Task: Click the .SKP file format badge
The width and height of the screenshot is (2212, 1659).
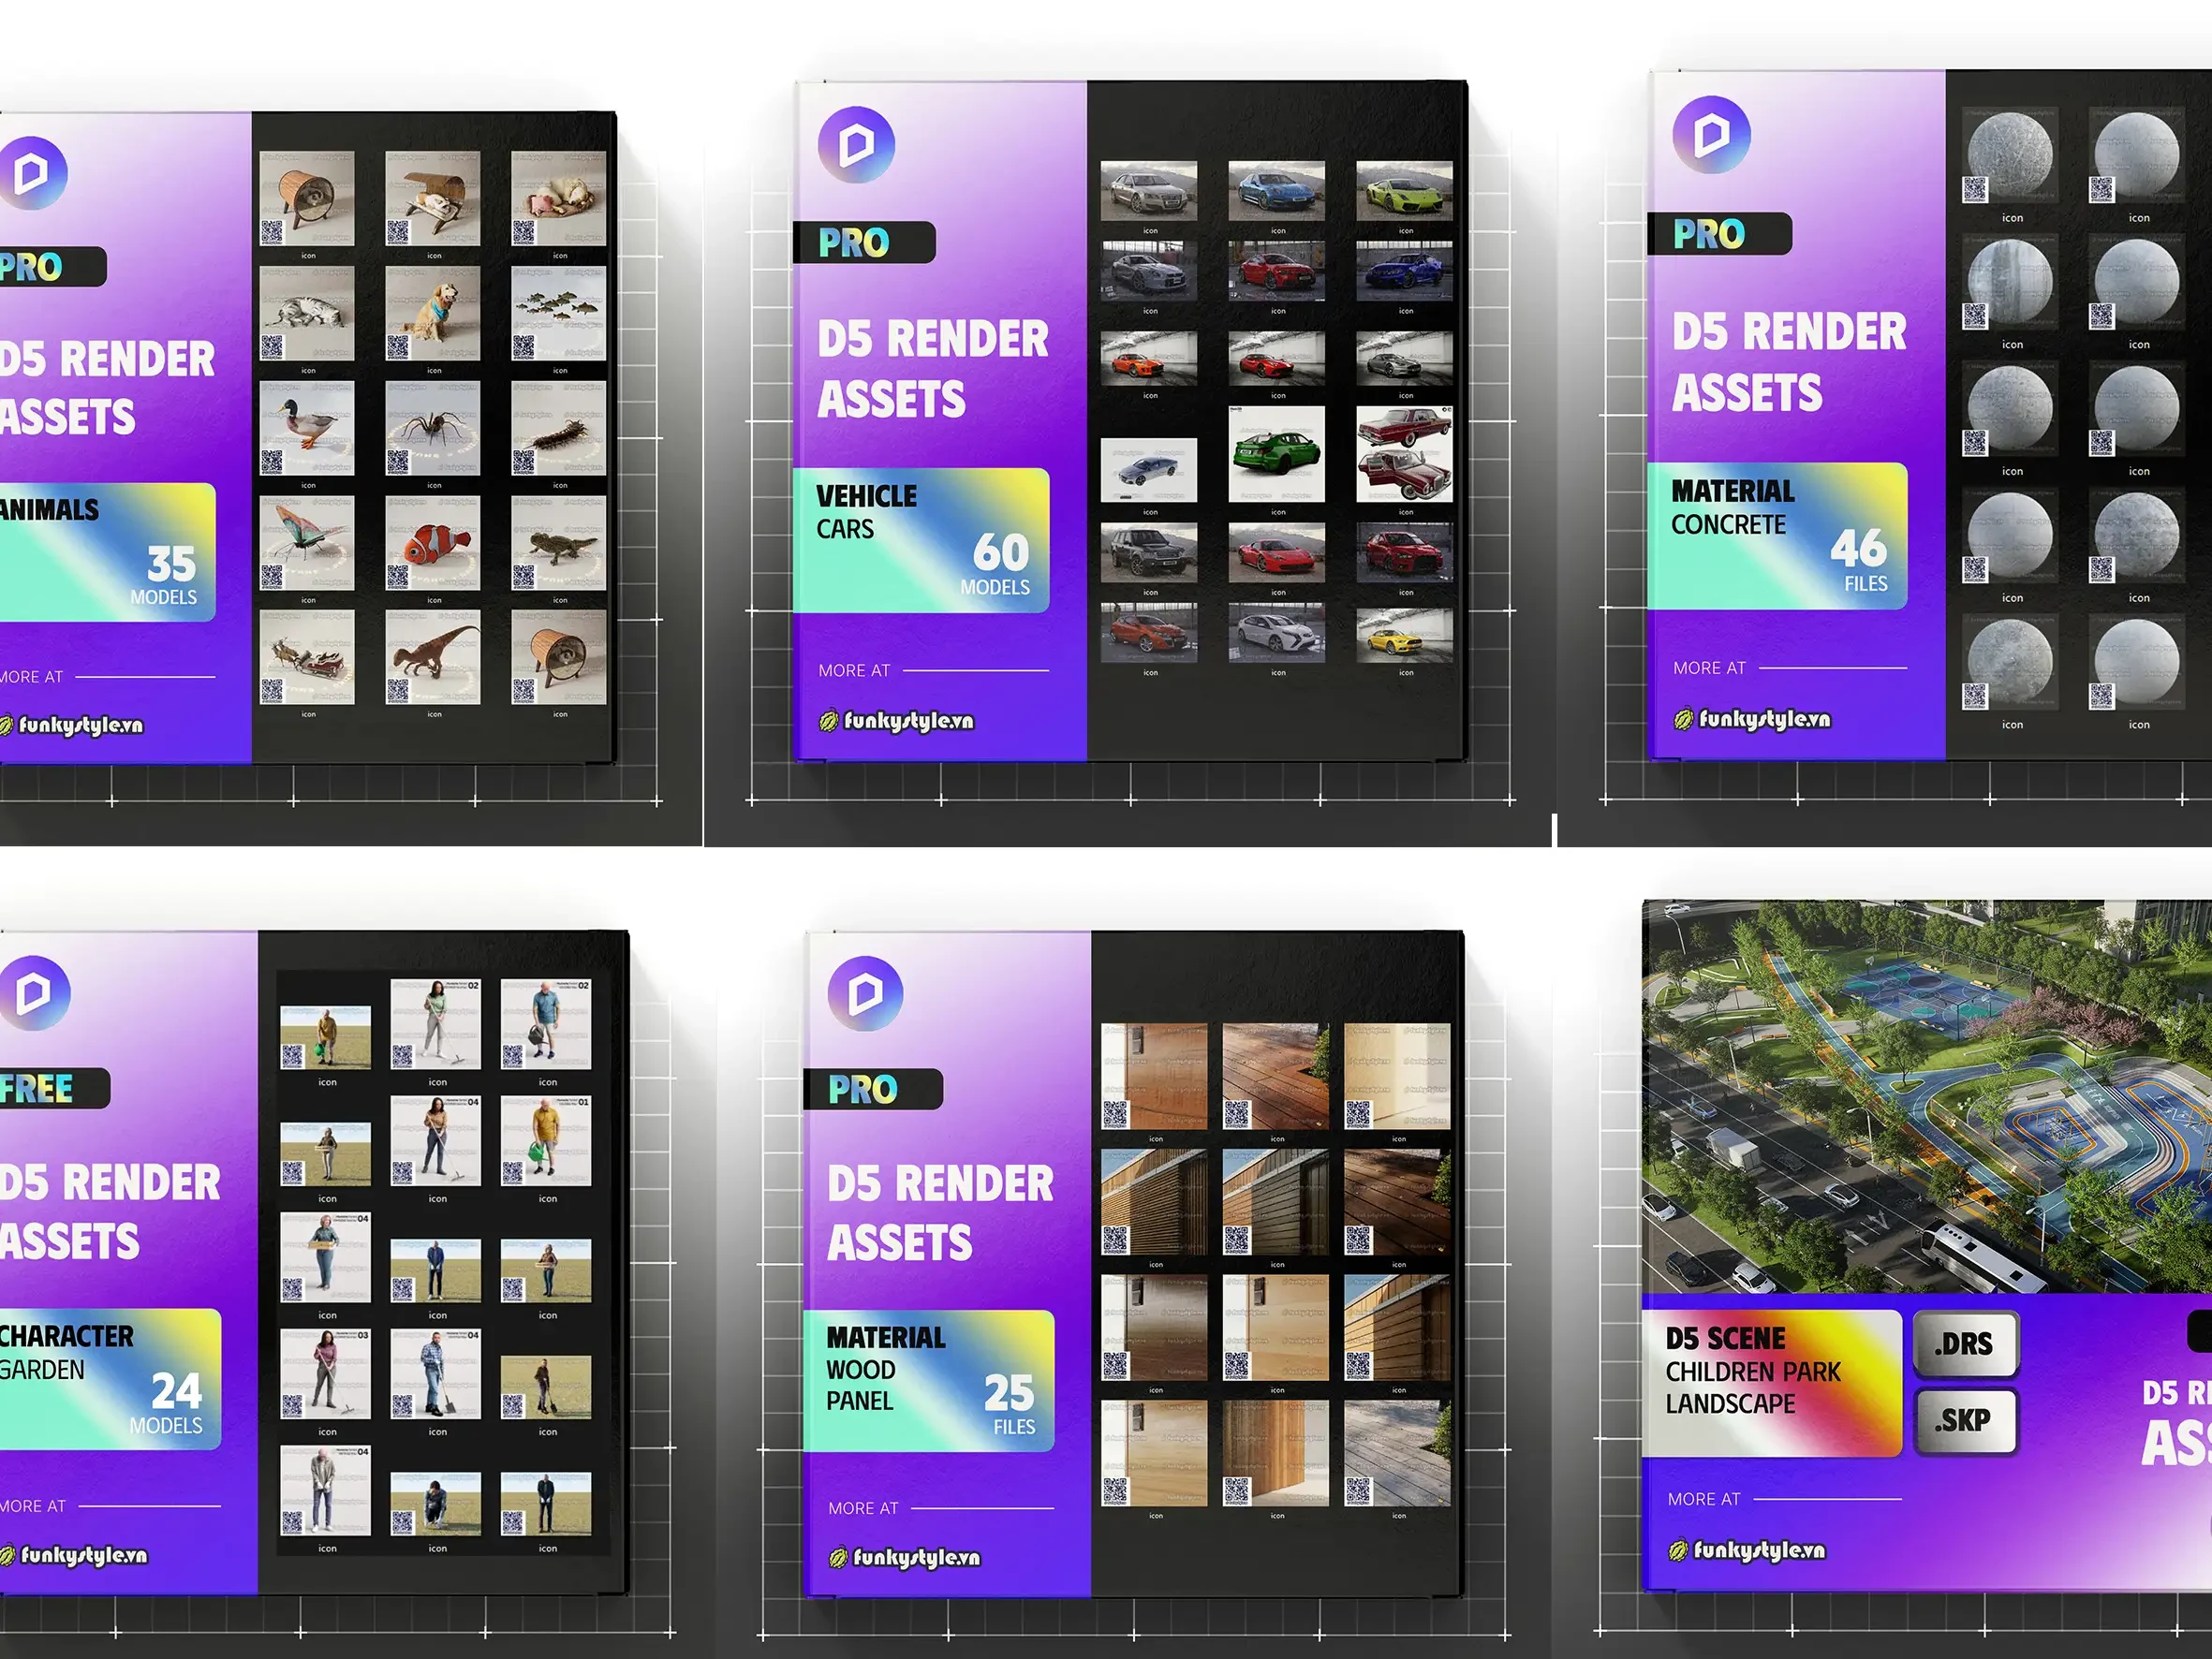Action: [1966, 1420]
